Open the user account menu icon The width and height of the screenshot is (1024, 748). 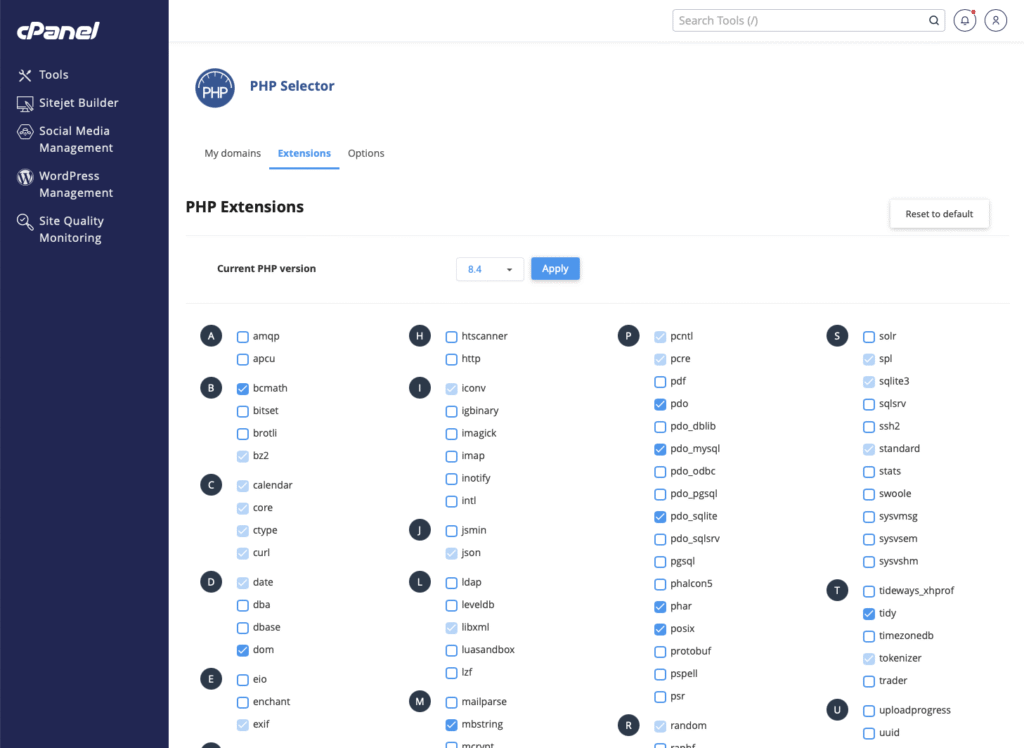point(995,20)
